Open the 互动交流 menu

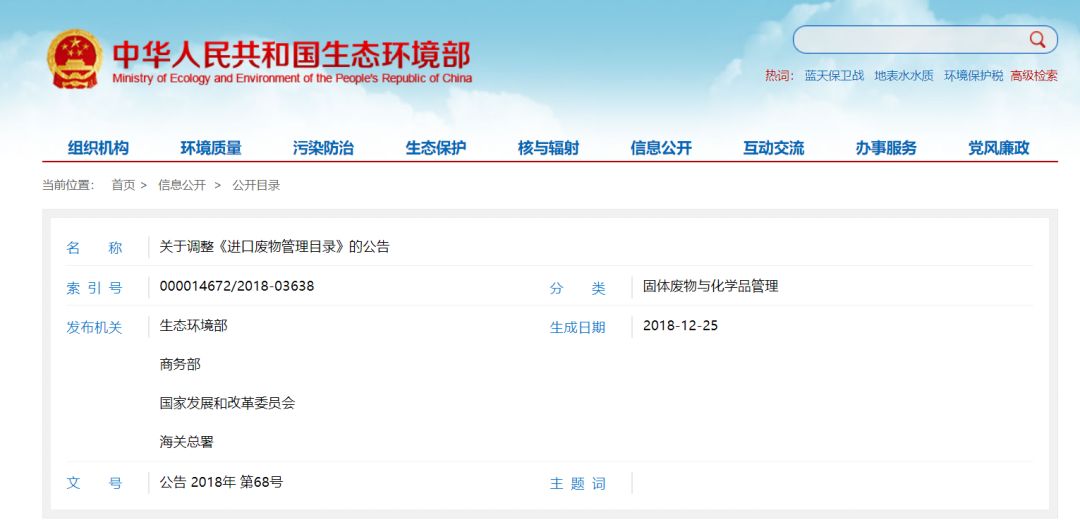point(773,147)
